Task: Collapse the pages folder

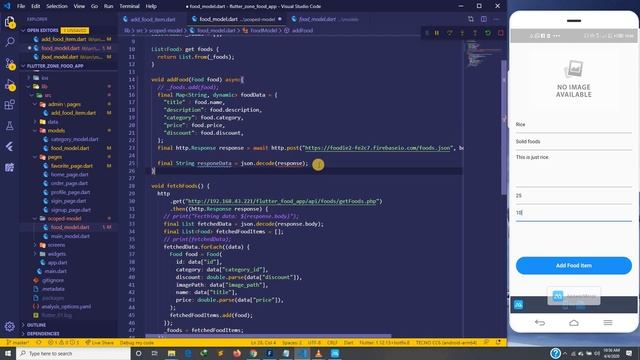Action: point(55,157)
